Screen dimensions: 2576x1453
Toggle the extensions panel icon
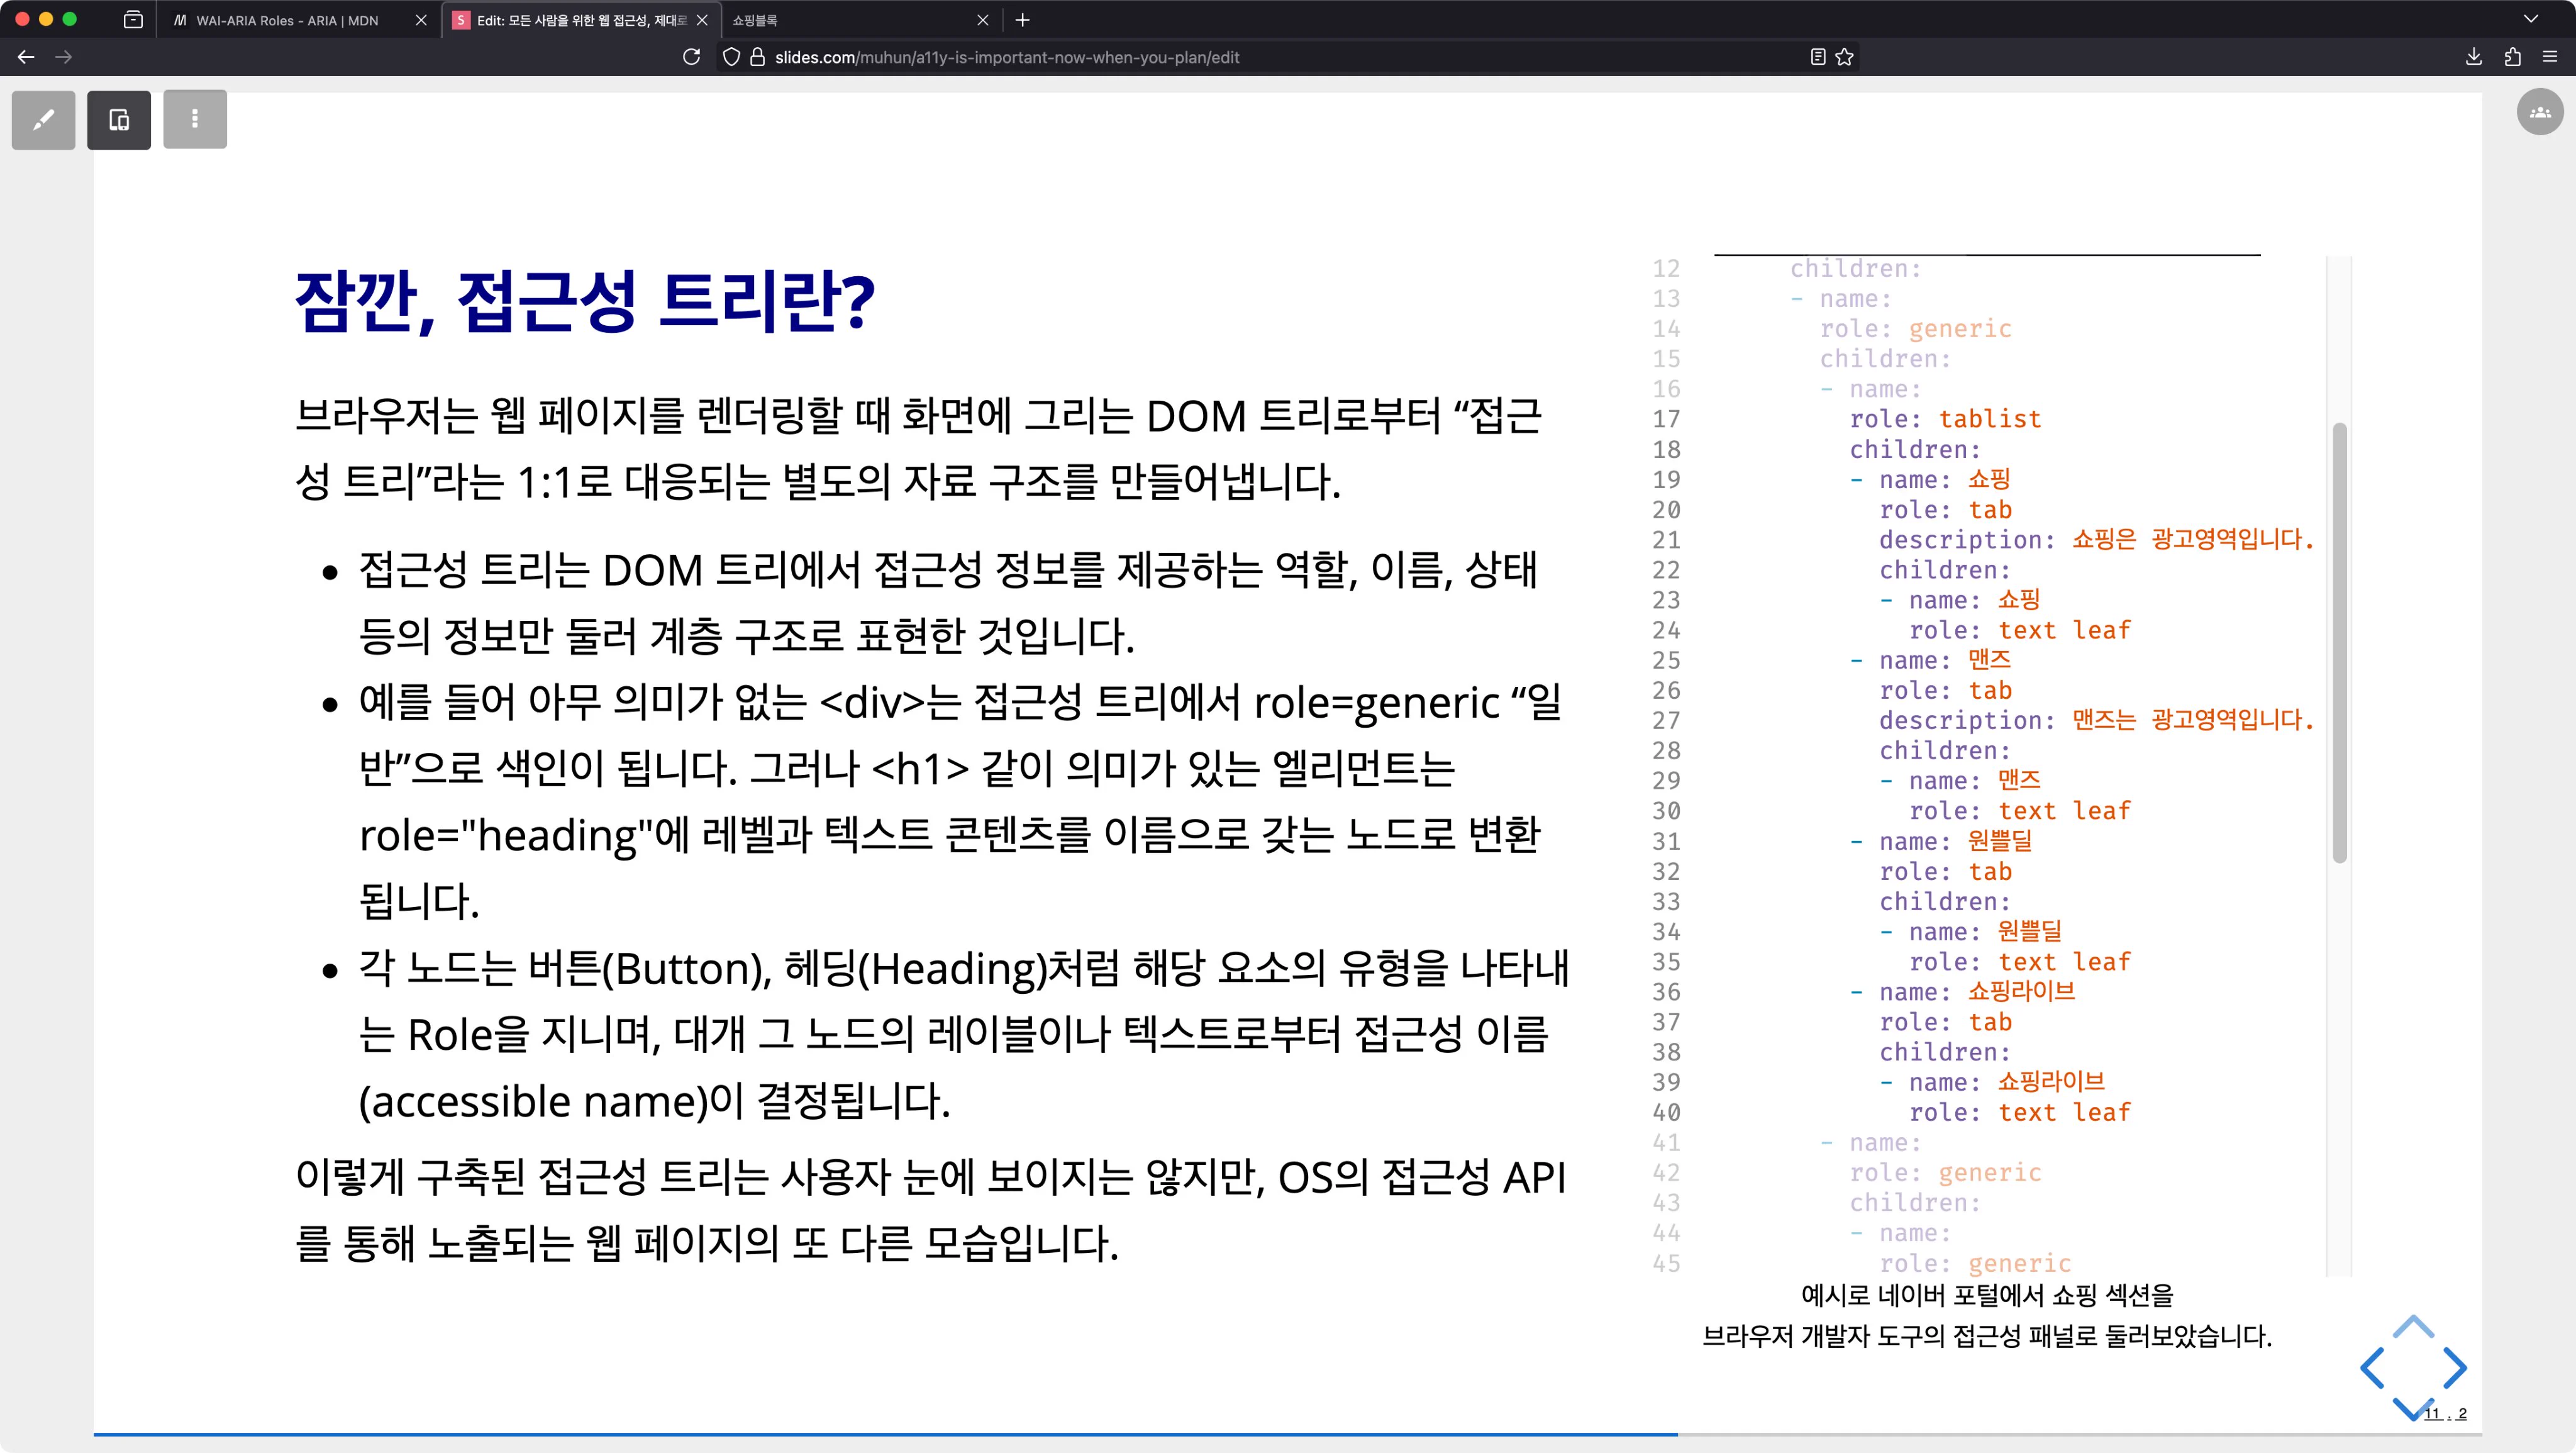tap(2512, 57)
